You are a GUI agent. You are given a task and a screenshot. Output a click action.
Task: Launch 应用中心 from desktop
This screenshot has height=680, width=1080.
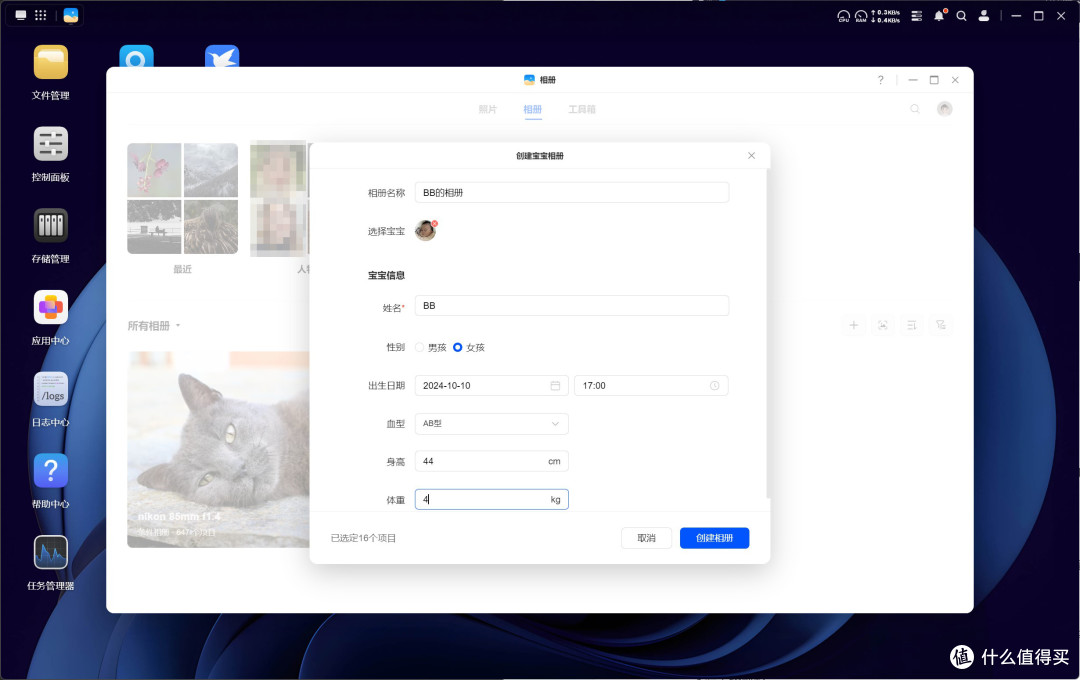tap(50, 307)
